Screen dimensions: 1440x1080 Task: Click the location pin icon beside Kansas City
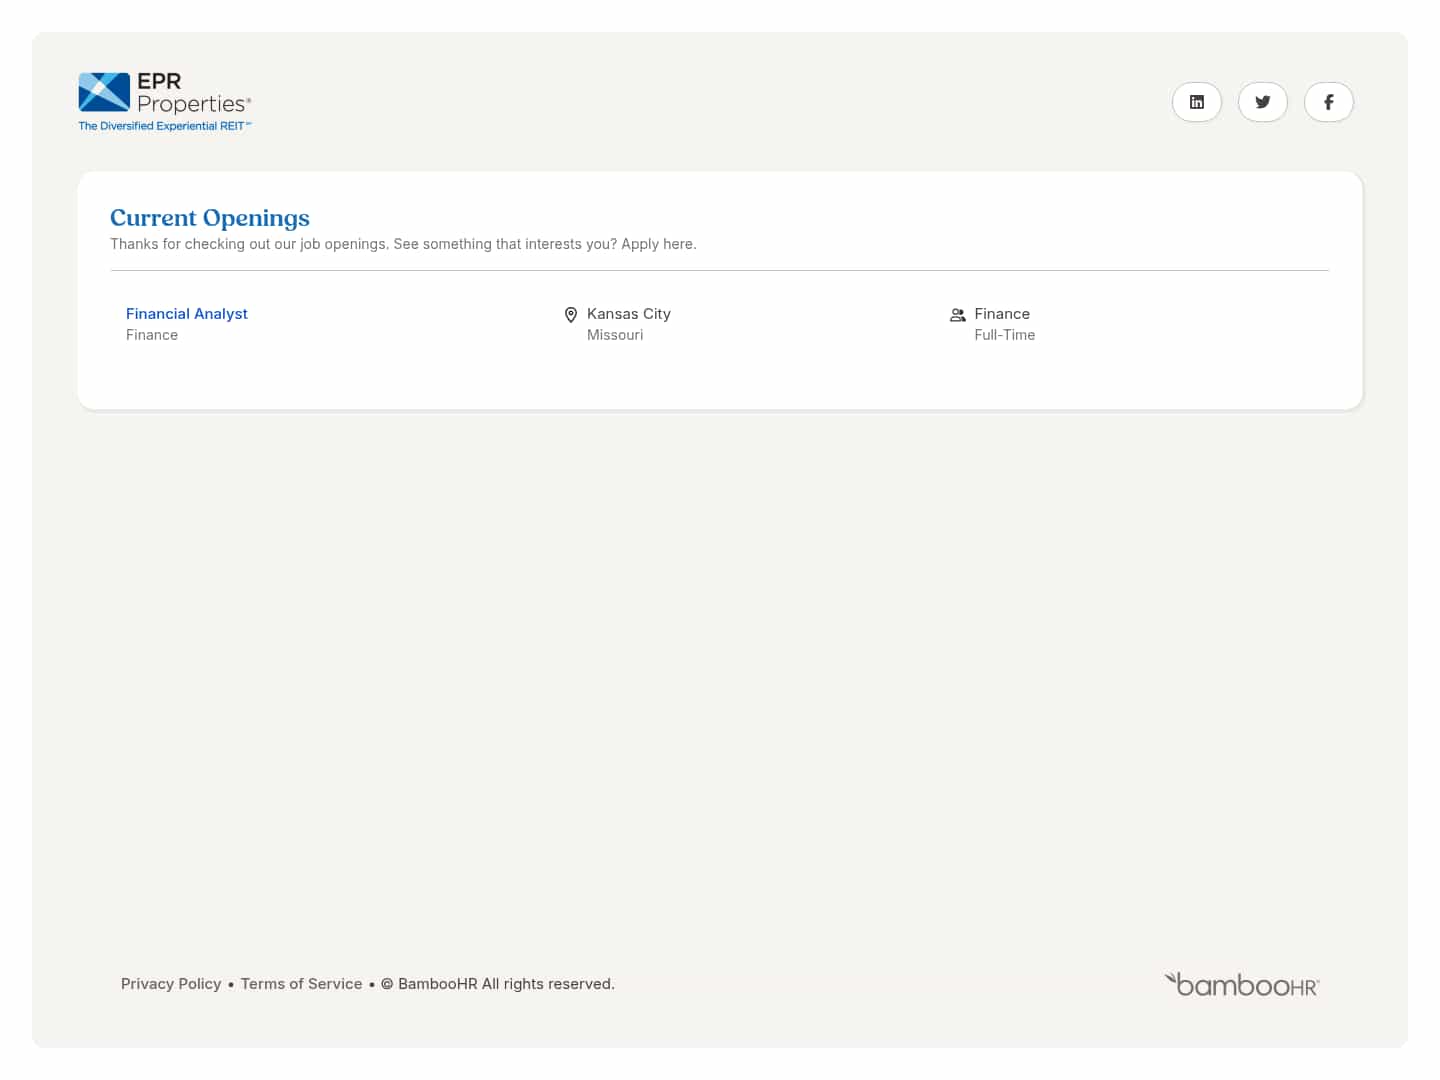571,315
